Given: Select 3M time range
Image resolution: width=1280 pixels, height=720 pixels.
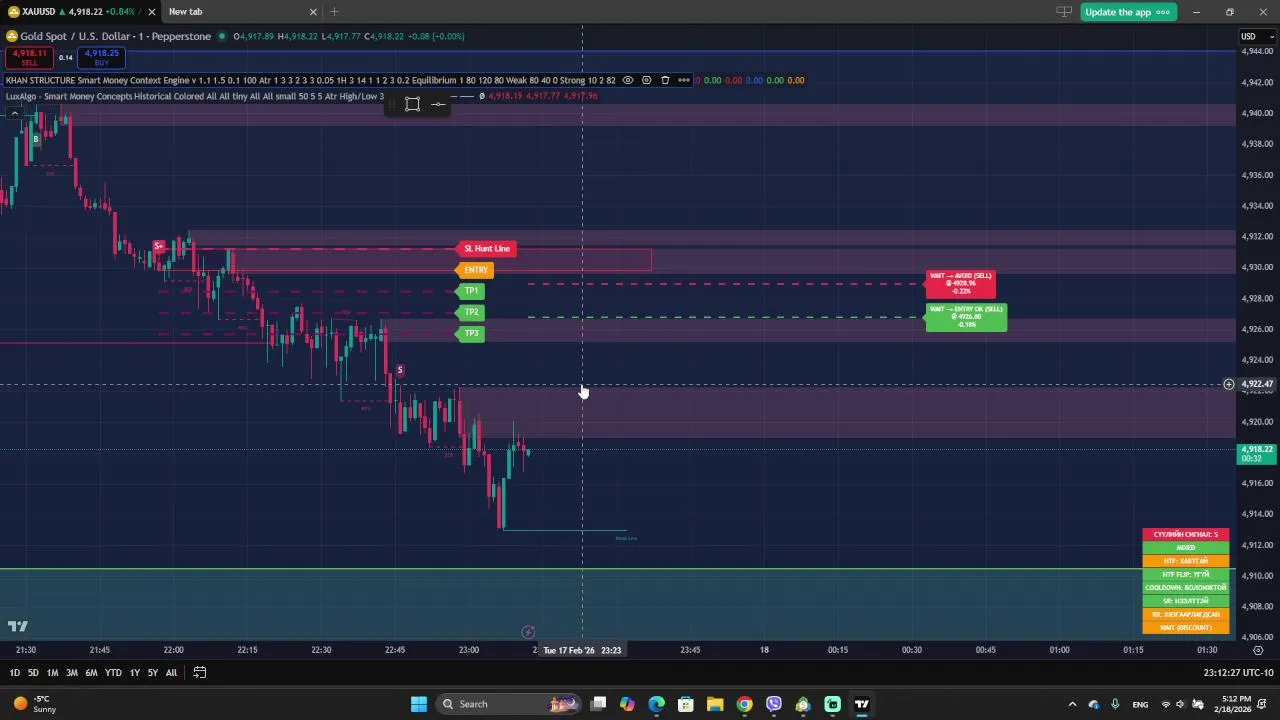Looking at the screenshot, I should (72, 673).
